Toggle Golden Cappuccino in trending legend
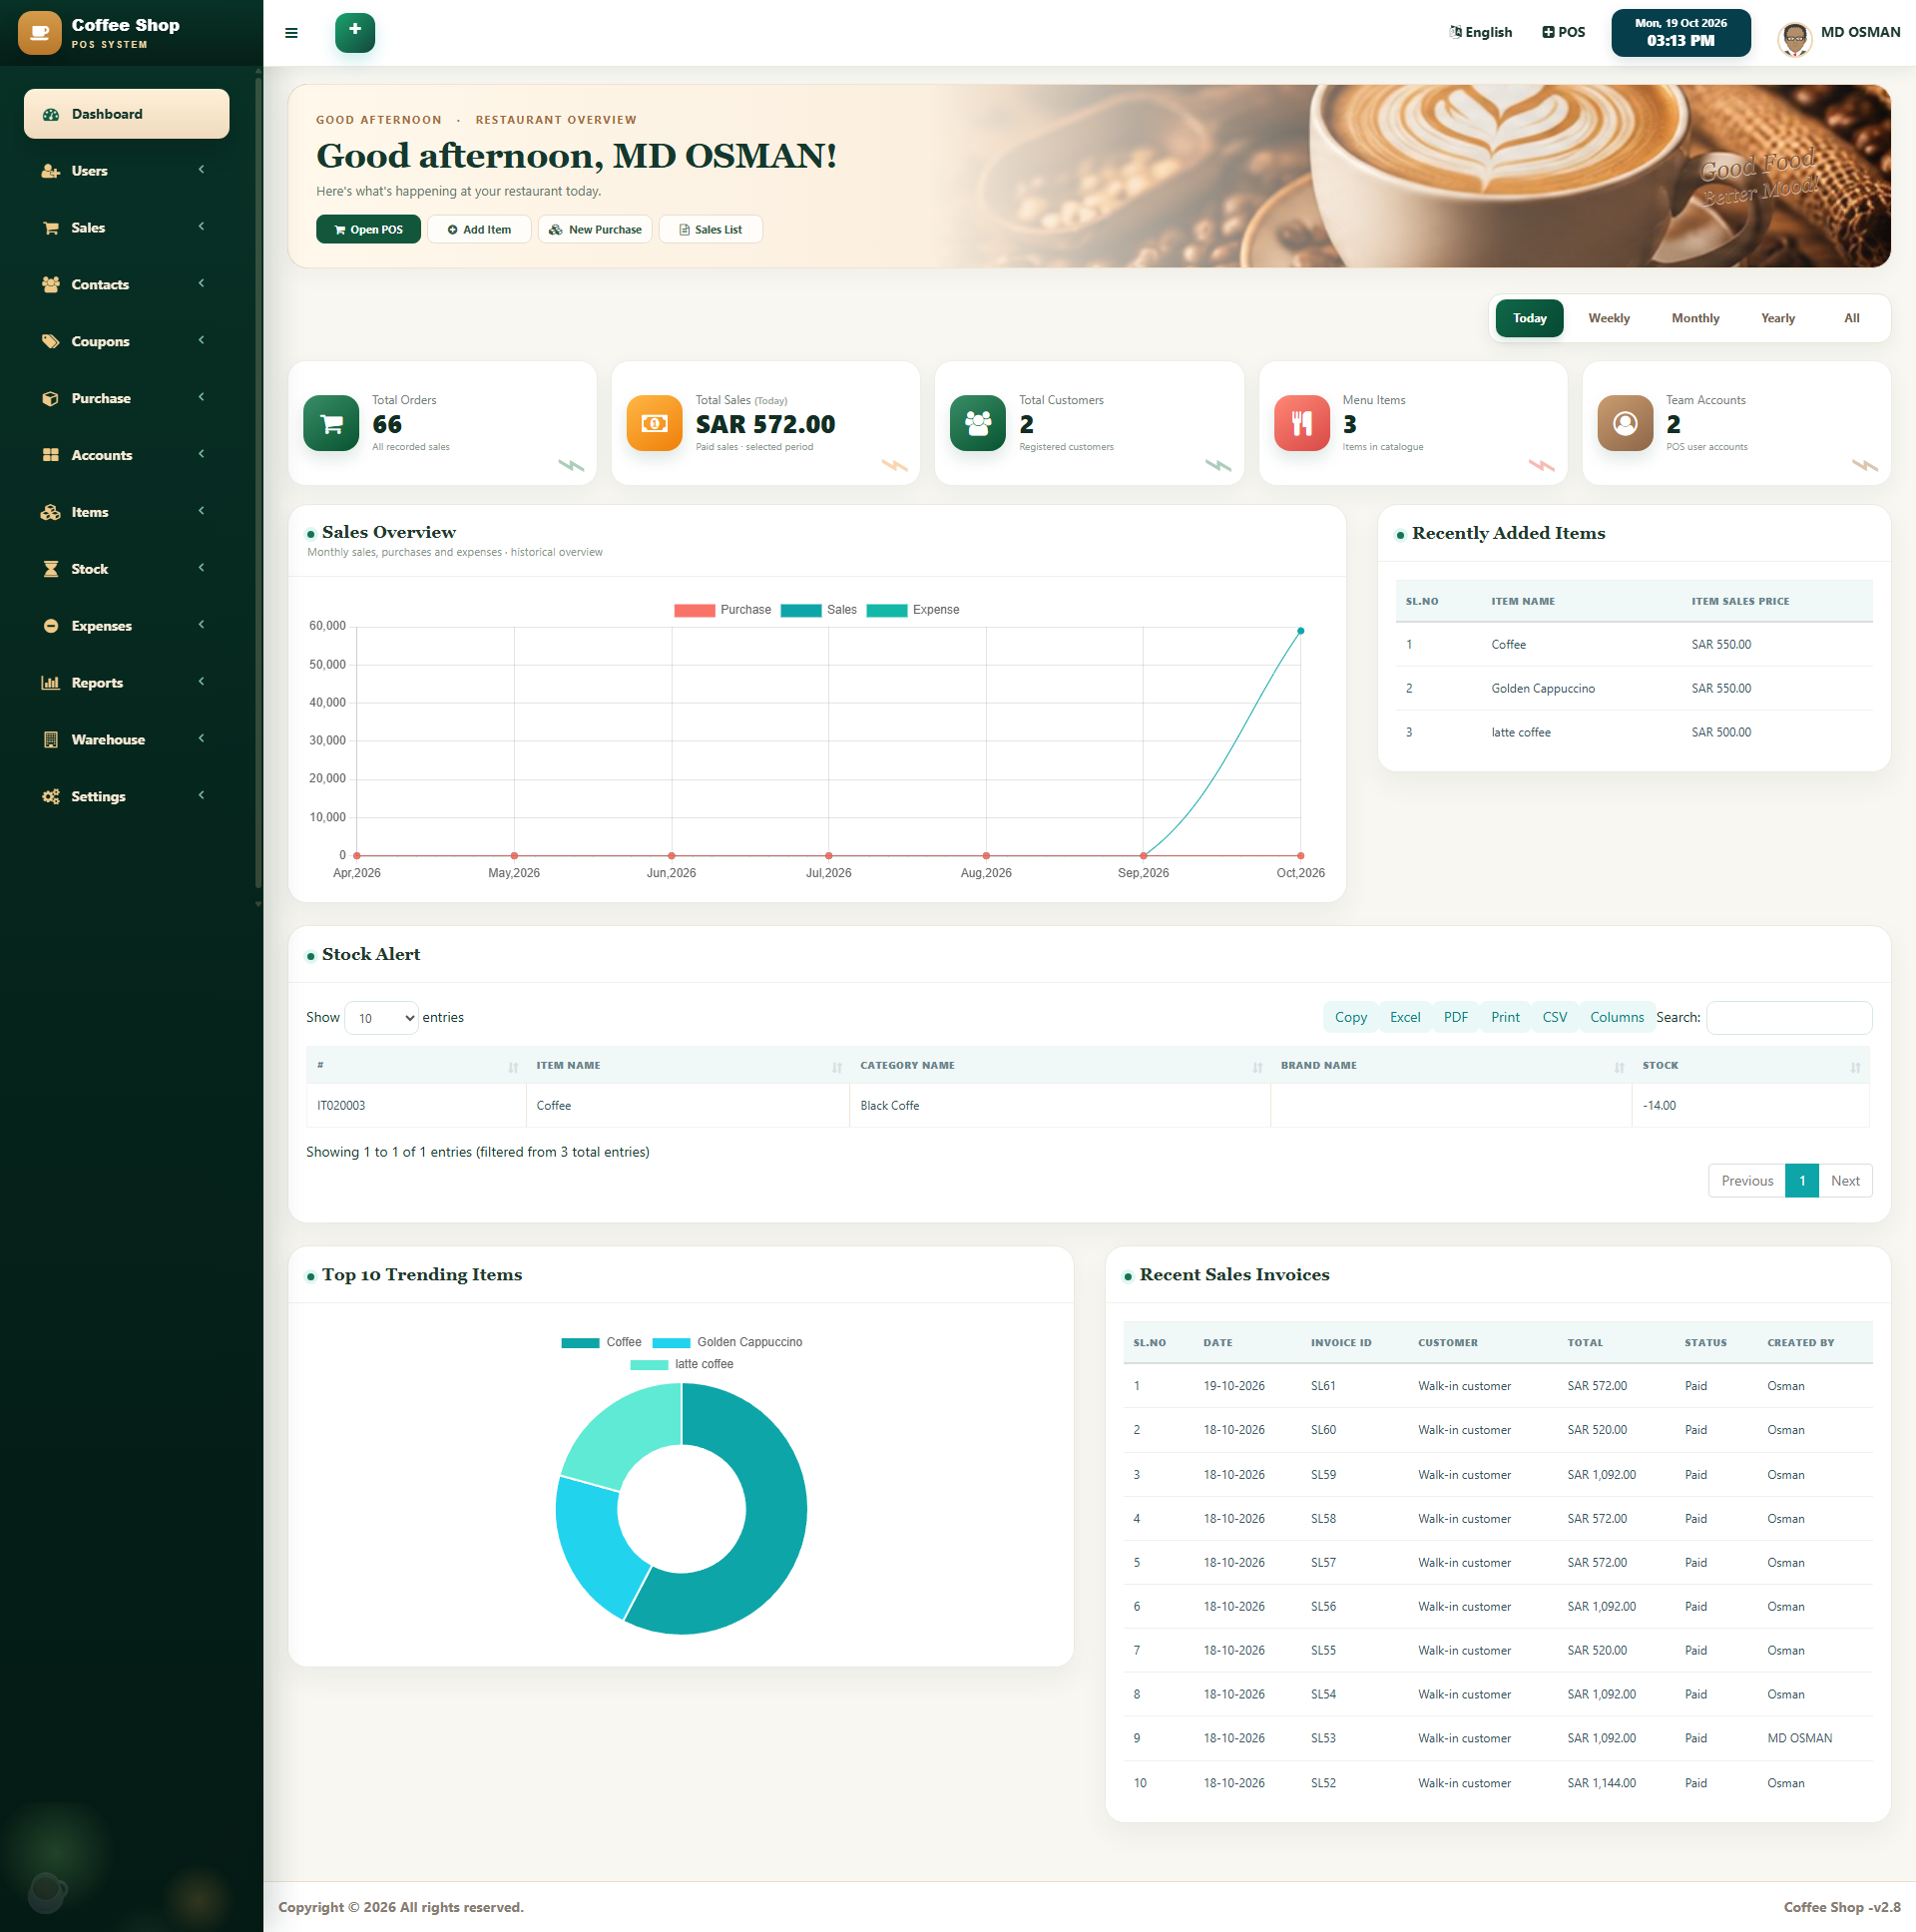Image resolution: width=1916 pixels, height=1932 pixels. pyautogui.click(x=728, y=1343)
